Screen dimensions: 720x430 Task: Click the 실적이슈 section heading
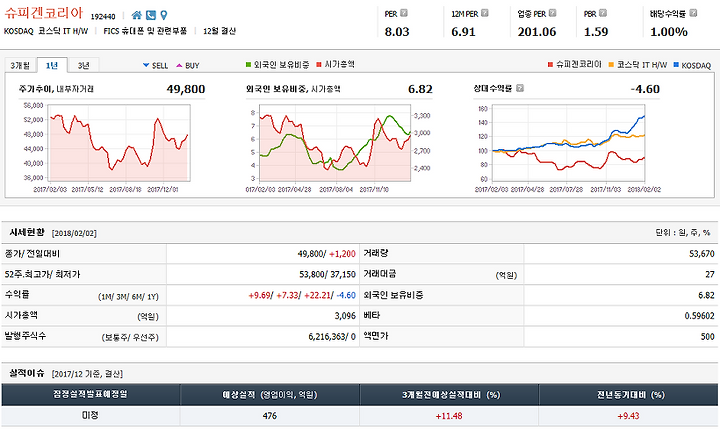(27, 373)
